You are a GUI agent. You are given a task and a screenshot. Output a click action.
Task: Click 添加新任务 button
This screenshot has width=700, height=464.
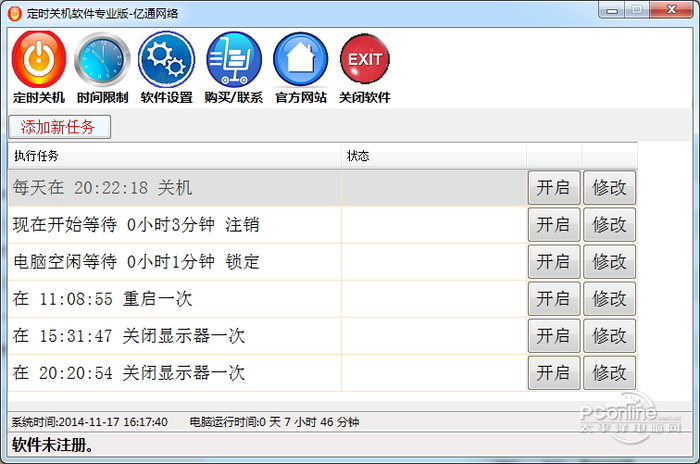tap(59, 127)
